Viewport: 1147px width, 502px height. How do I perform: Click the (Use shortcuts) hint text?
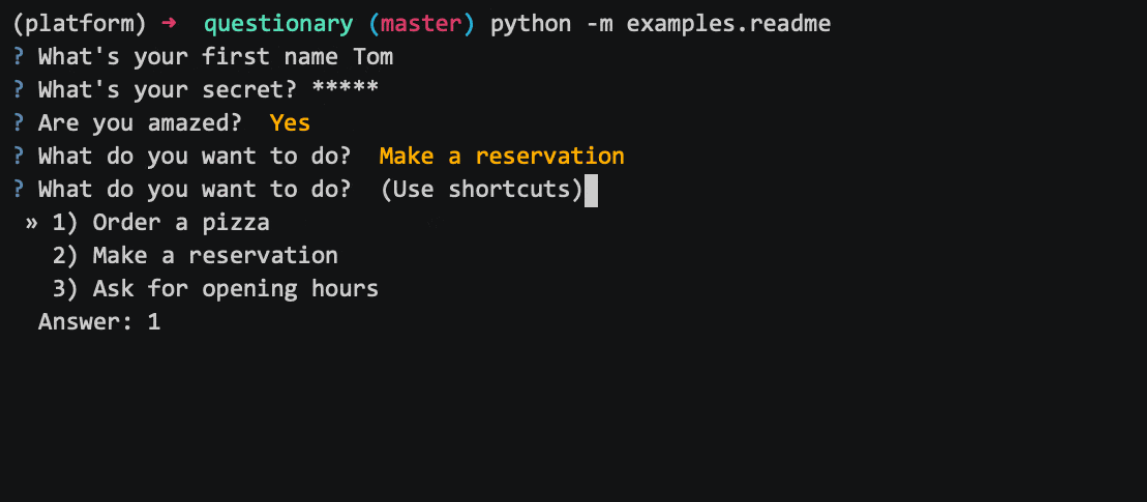tap(482, 190)
